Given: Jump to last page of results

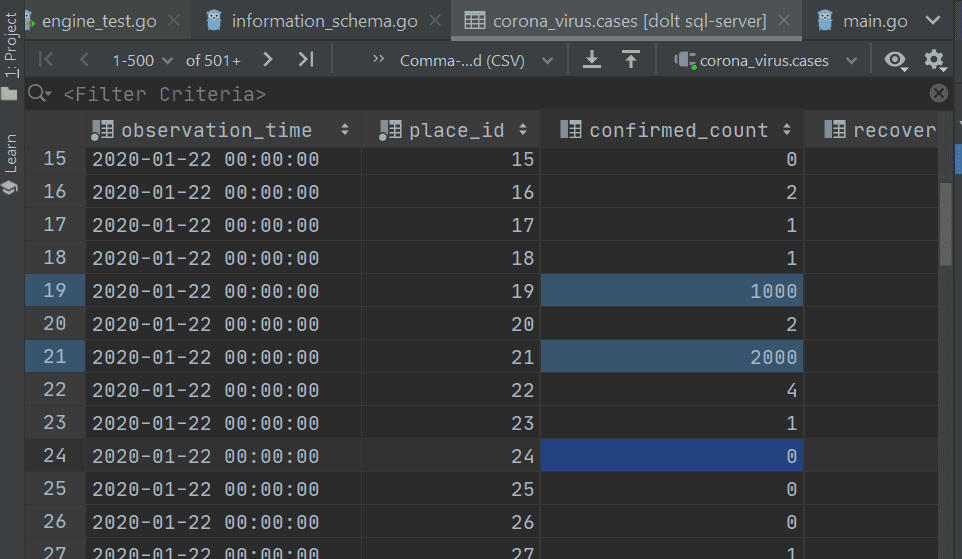Looking at the screenshot, I should point(306,60).
